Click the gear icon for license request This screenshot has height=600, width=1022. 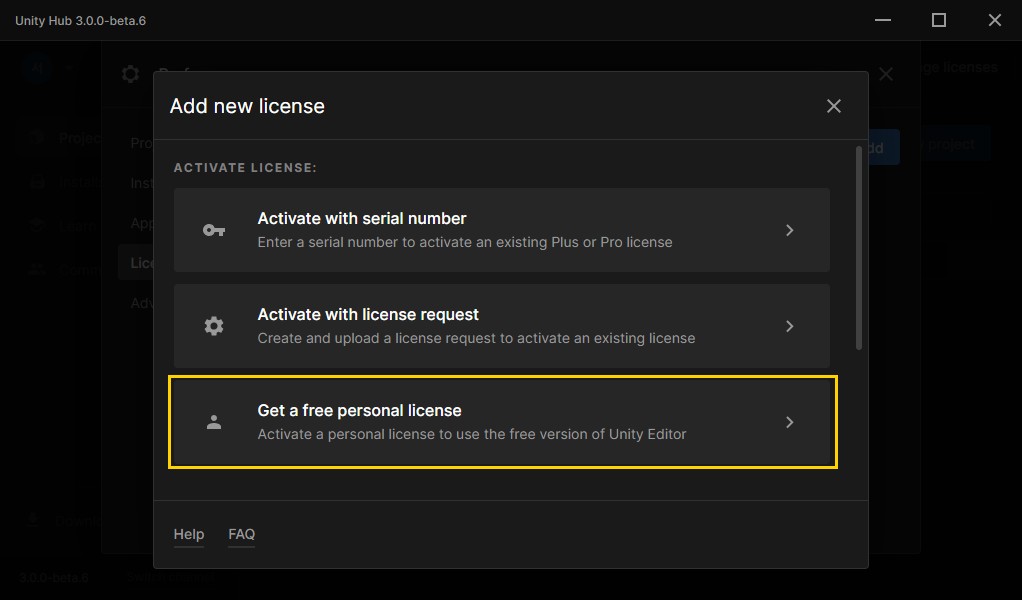coord(214,326)
